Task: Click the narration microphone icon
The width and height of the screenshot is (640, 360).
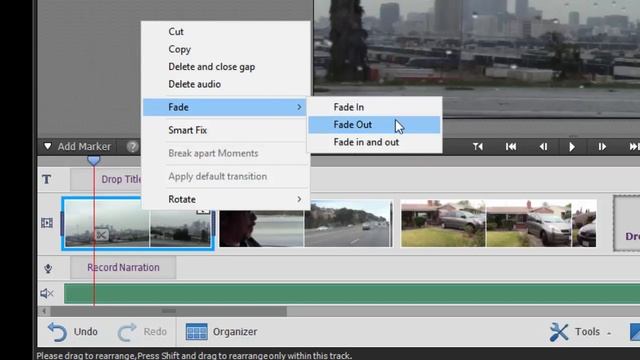Action: [48, 268]
